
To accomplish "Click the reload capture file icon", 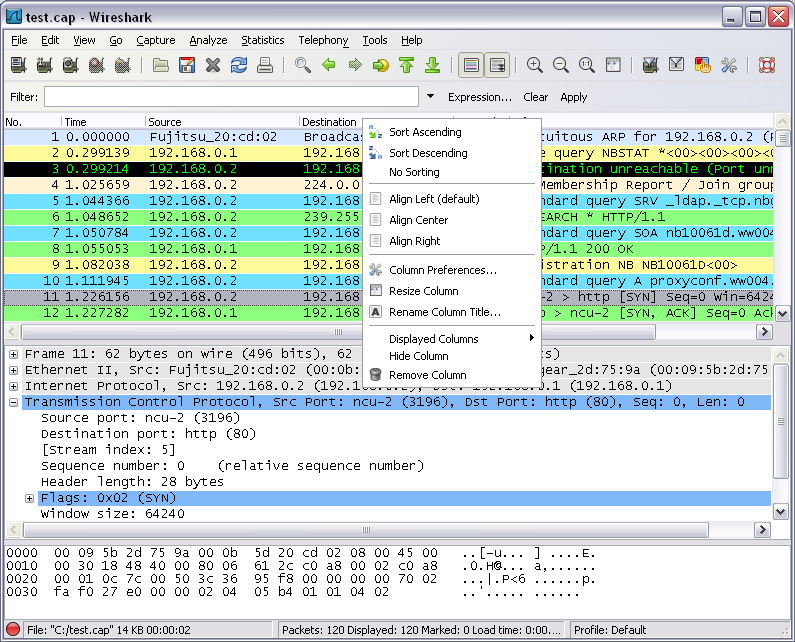I will (x=238, y=66).
